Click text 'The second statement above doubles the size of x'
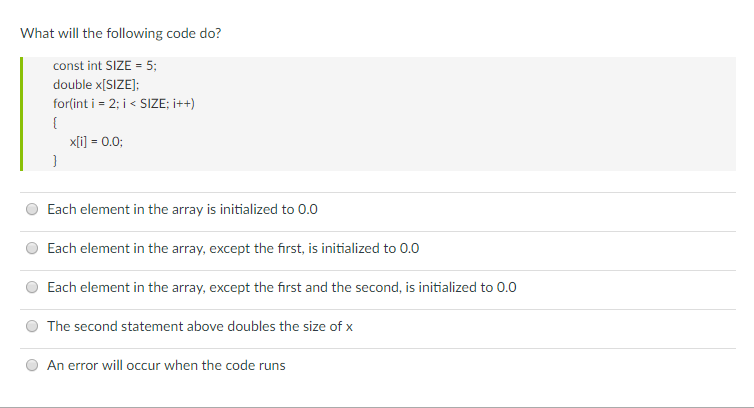 point(200,327)
